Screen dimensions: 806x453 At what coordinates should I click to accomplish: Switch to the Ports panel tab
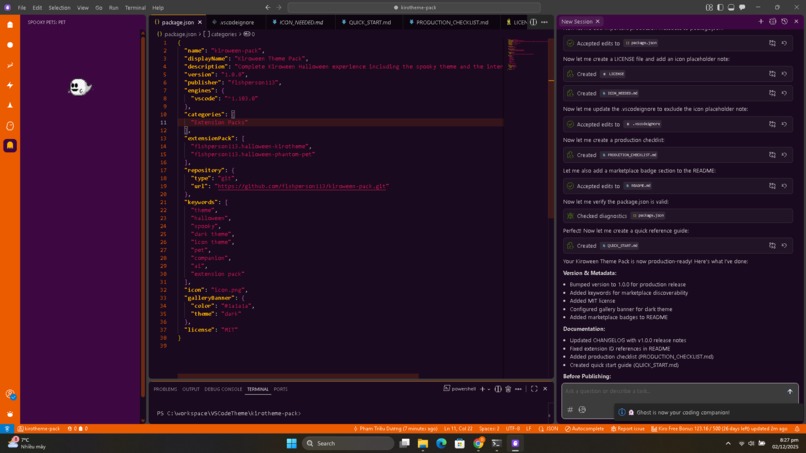point(281,389)
